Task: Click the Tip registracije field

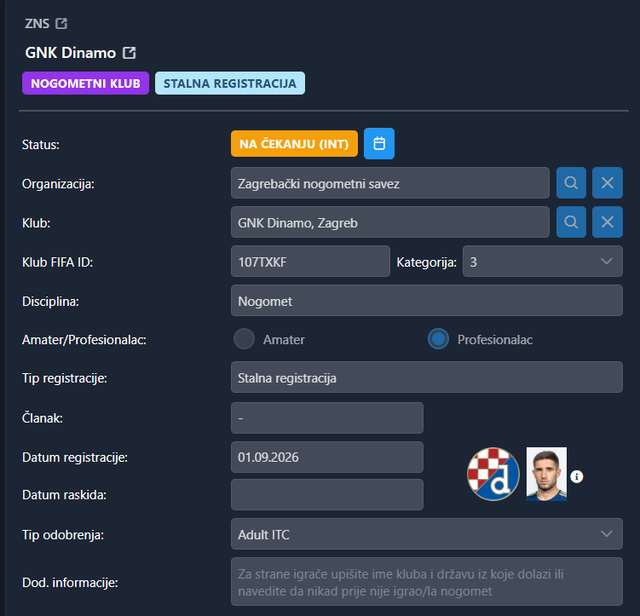Action: [x=427, y=377]
